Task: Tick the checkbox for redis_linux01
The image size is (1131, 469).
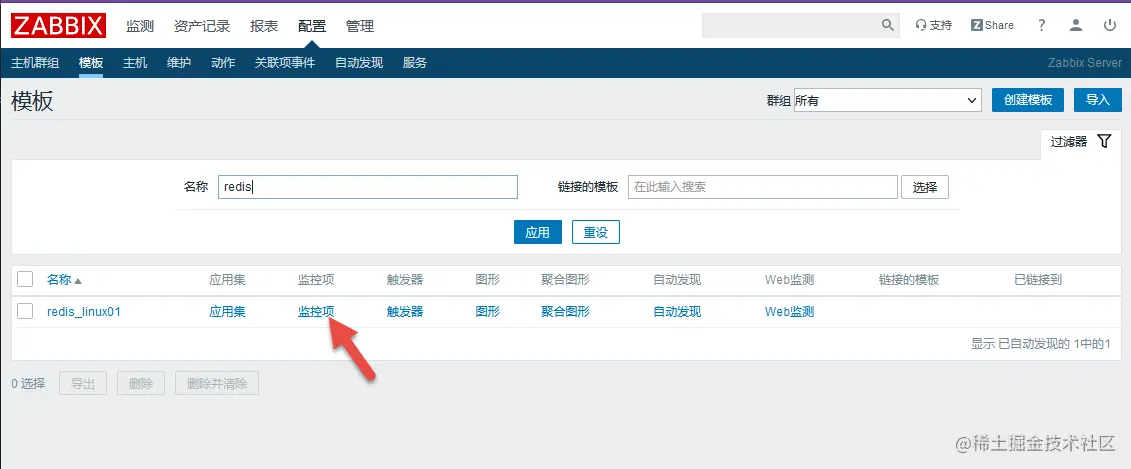Action: [x=25, y=311]
